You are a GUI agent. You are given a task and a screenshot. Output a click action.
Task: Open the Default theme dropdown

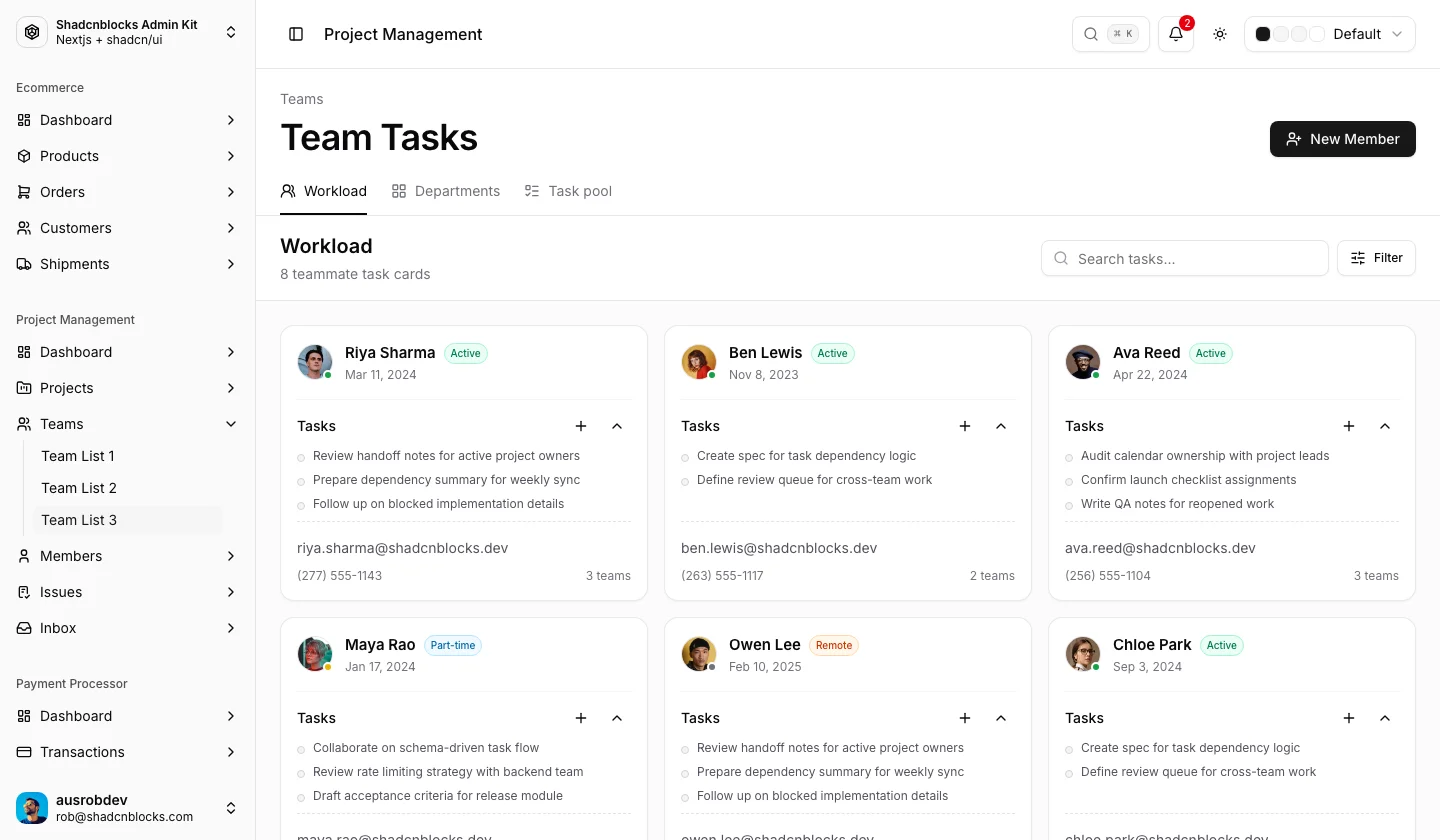1330,34
